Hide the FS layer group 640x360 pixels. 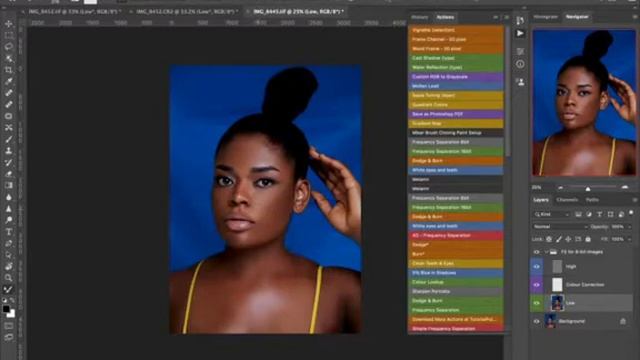click(537, 252)
